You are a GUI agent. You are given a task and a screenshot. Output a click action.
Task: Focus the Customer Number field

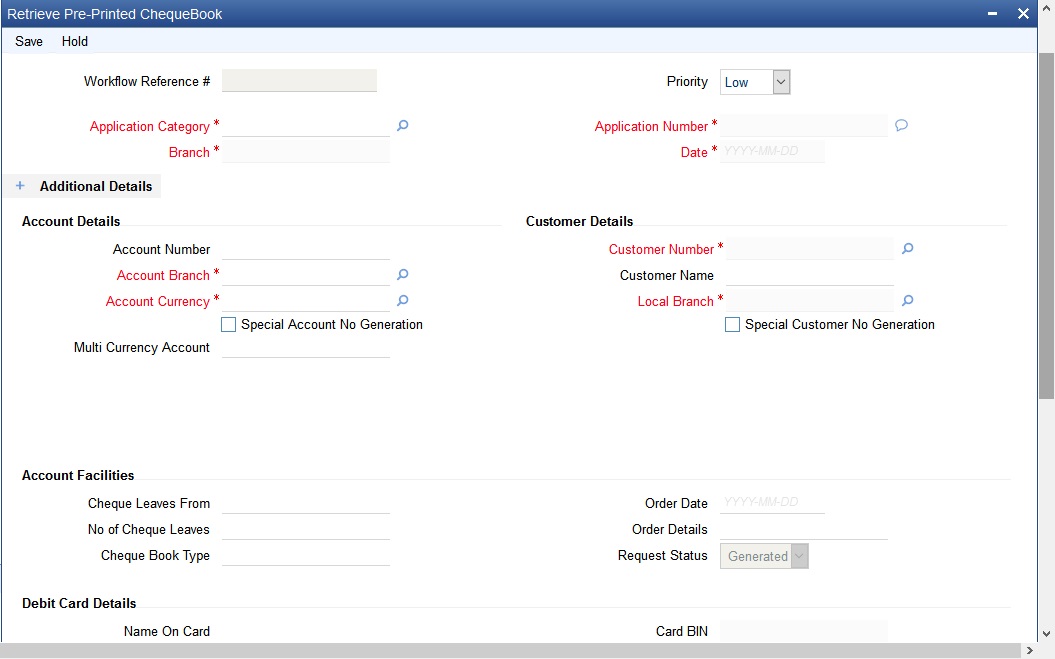click(810, 249)
